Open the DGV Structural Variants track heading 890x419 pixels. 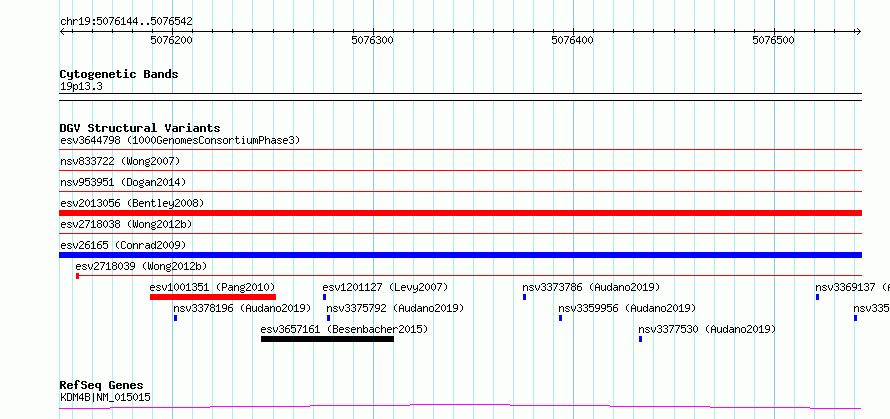tap(140, 128)
